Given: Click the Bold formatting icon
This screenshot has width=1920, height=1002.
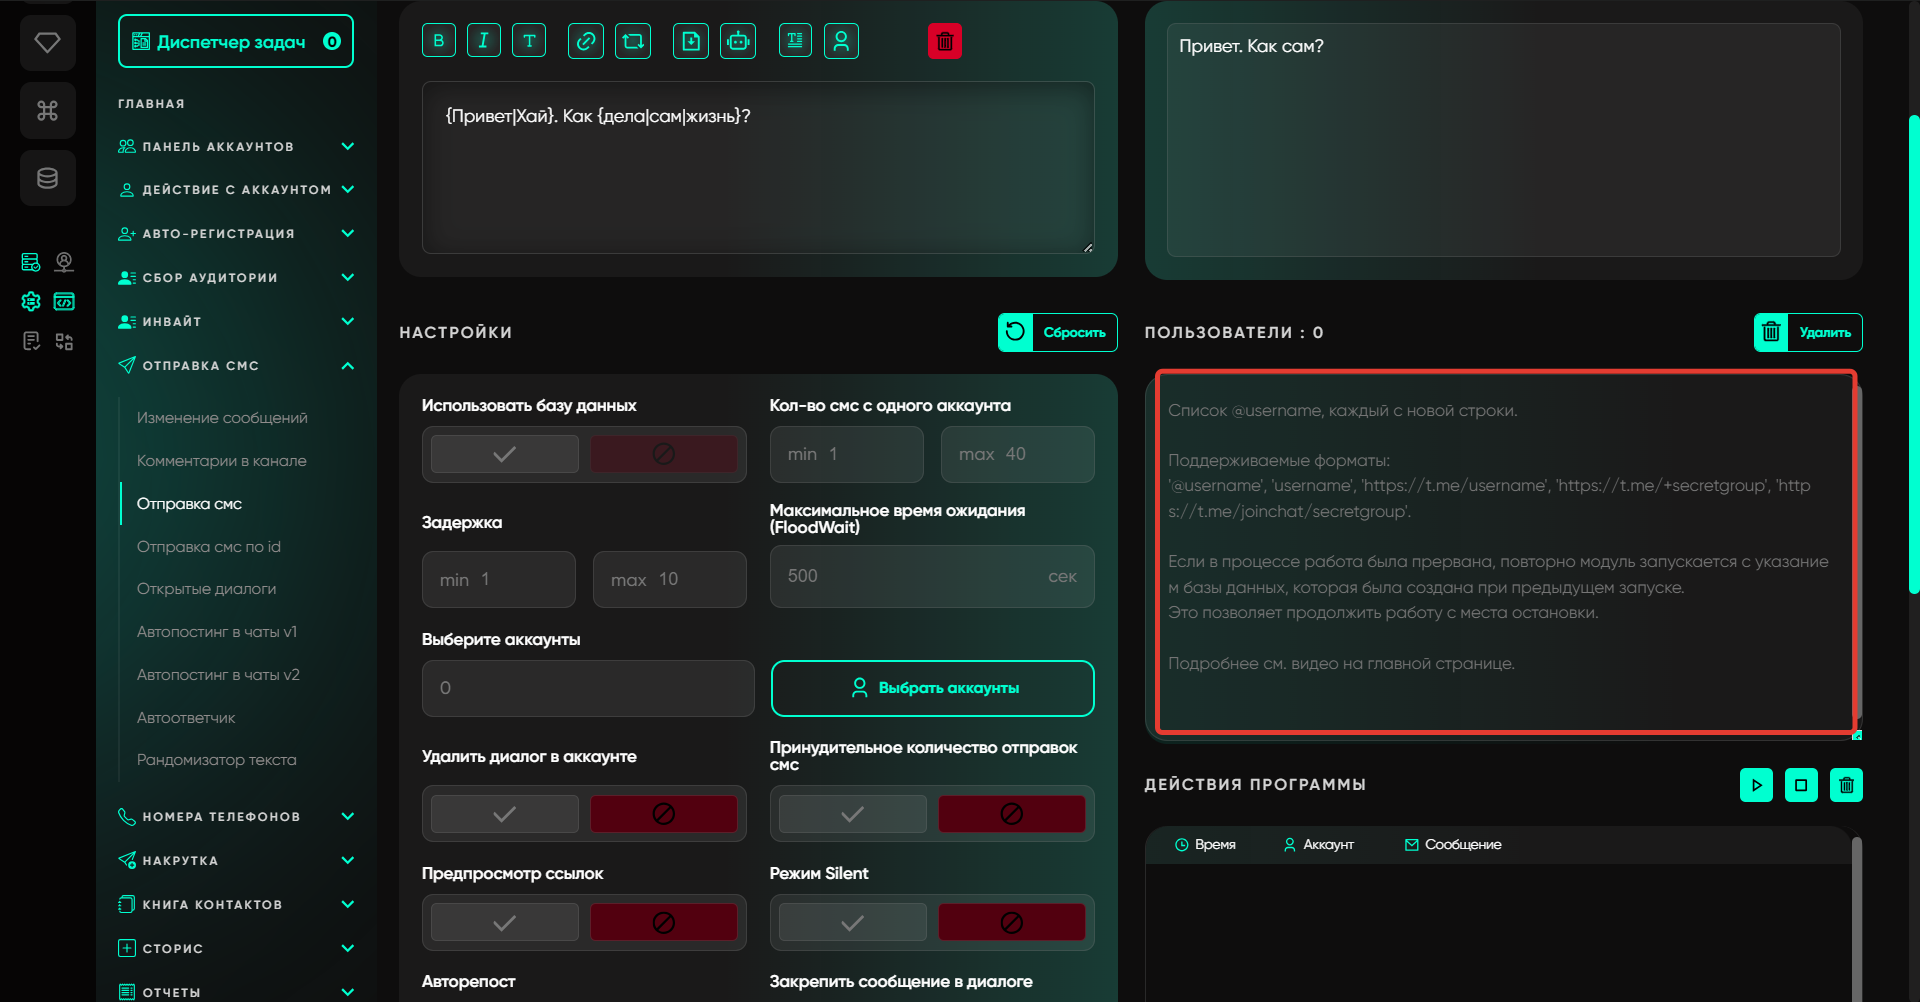Looking at the screenshot, I should (x=439, y=41).
